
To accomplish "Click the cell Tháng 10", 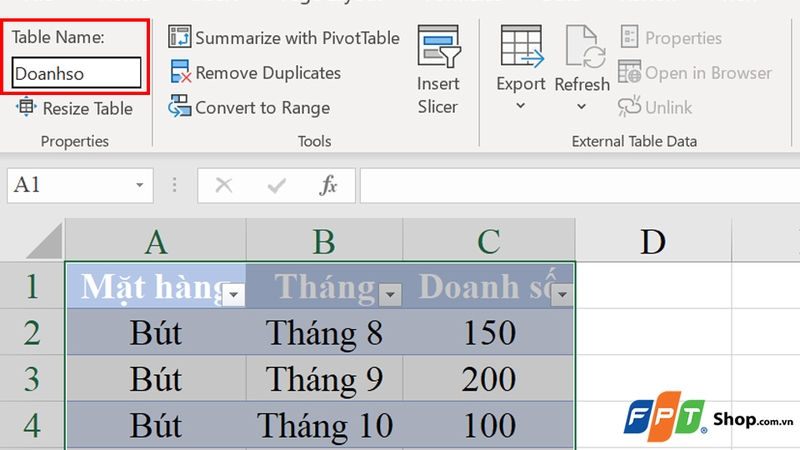I will (x=324, y=424).
